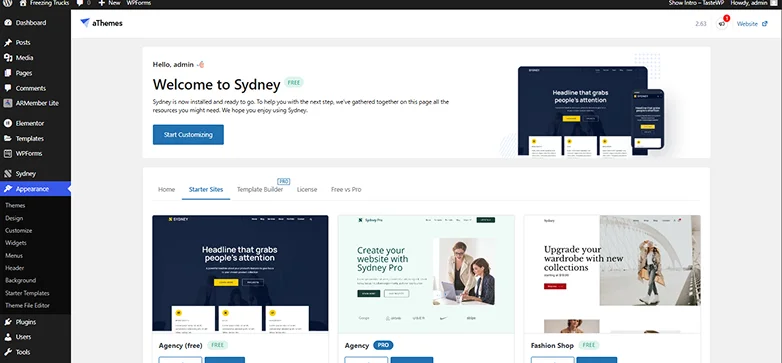Open the Theme File Editor item
The width and height of the screenshot is (782, 363).
(27, 306)
